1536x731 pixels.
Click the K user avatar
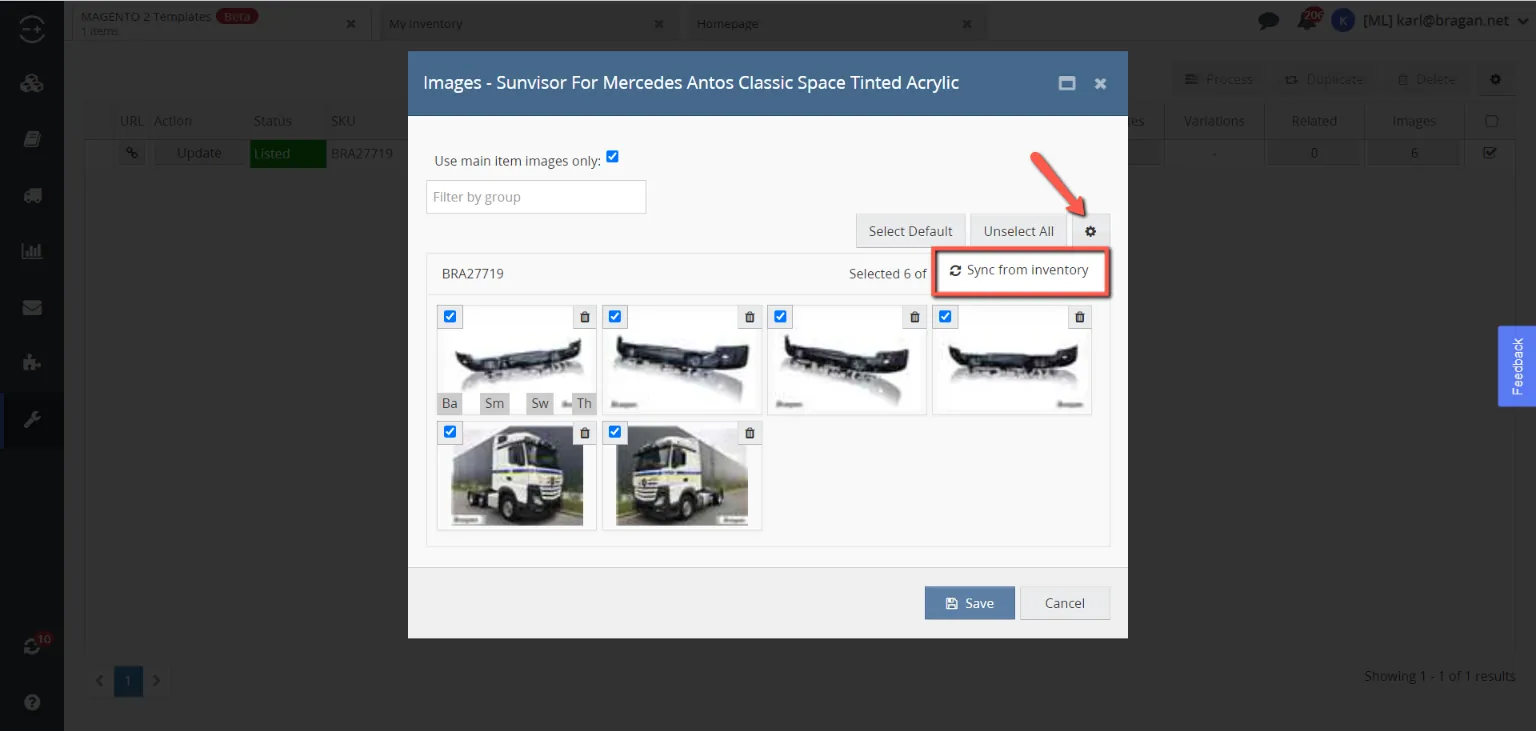[1344, 21]
